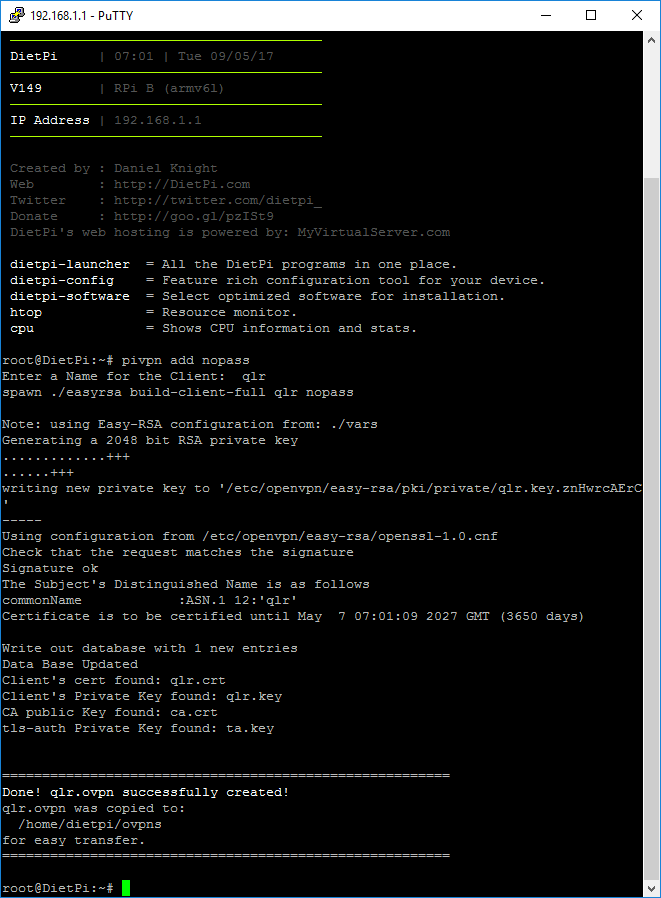Click the IP Address value 192.168.1.1
This screenshot has width=661, height=898.
click(x=158, y=120)
